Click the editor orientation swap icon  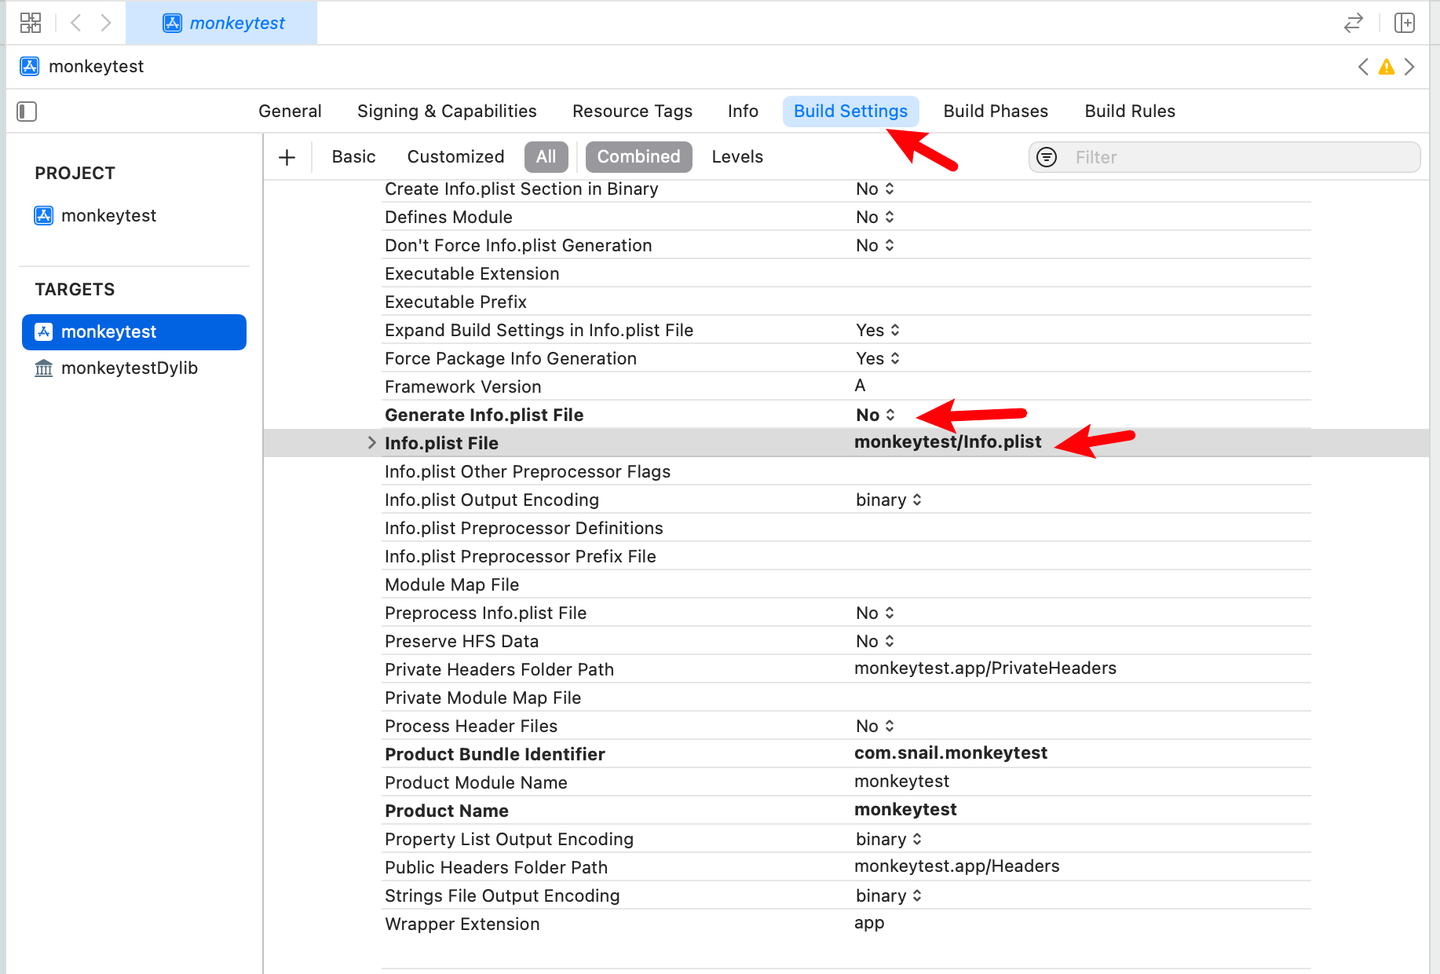point(1353,22)
